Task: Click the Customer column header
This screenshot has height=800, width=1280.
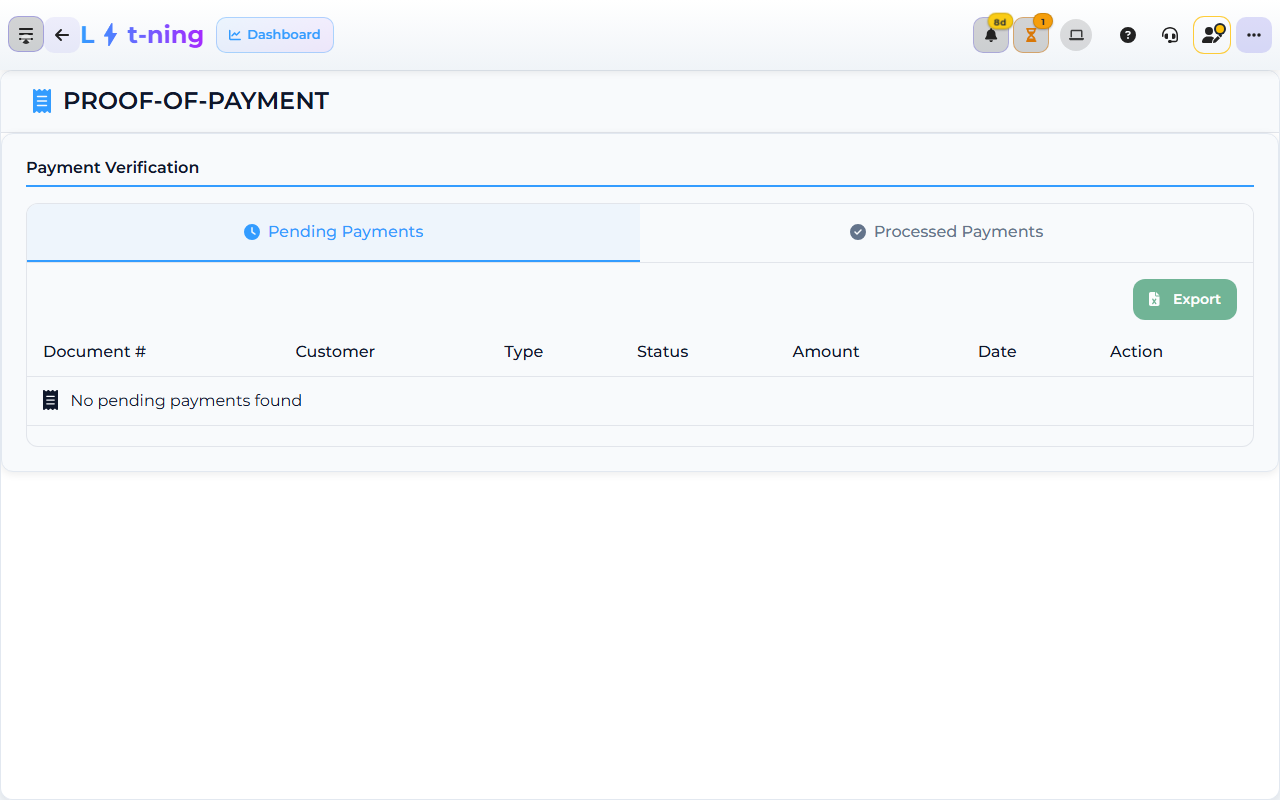Action: pyautogui.click(x=335, y=352)
